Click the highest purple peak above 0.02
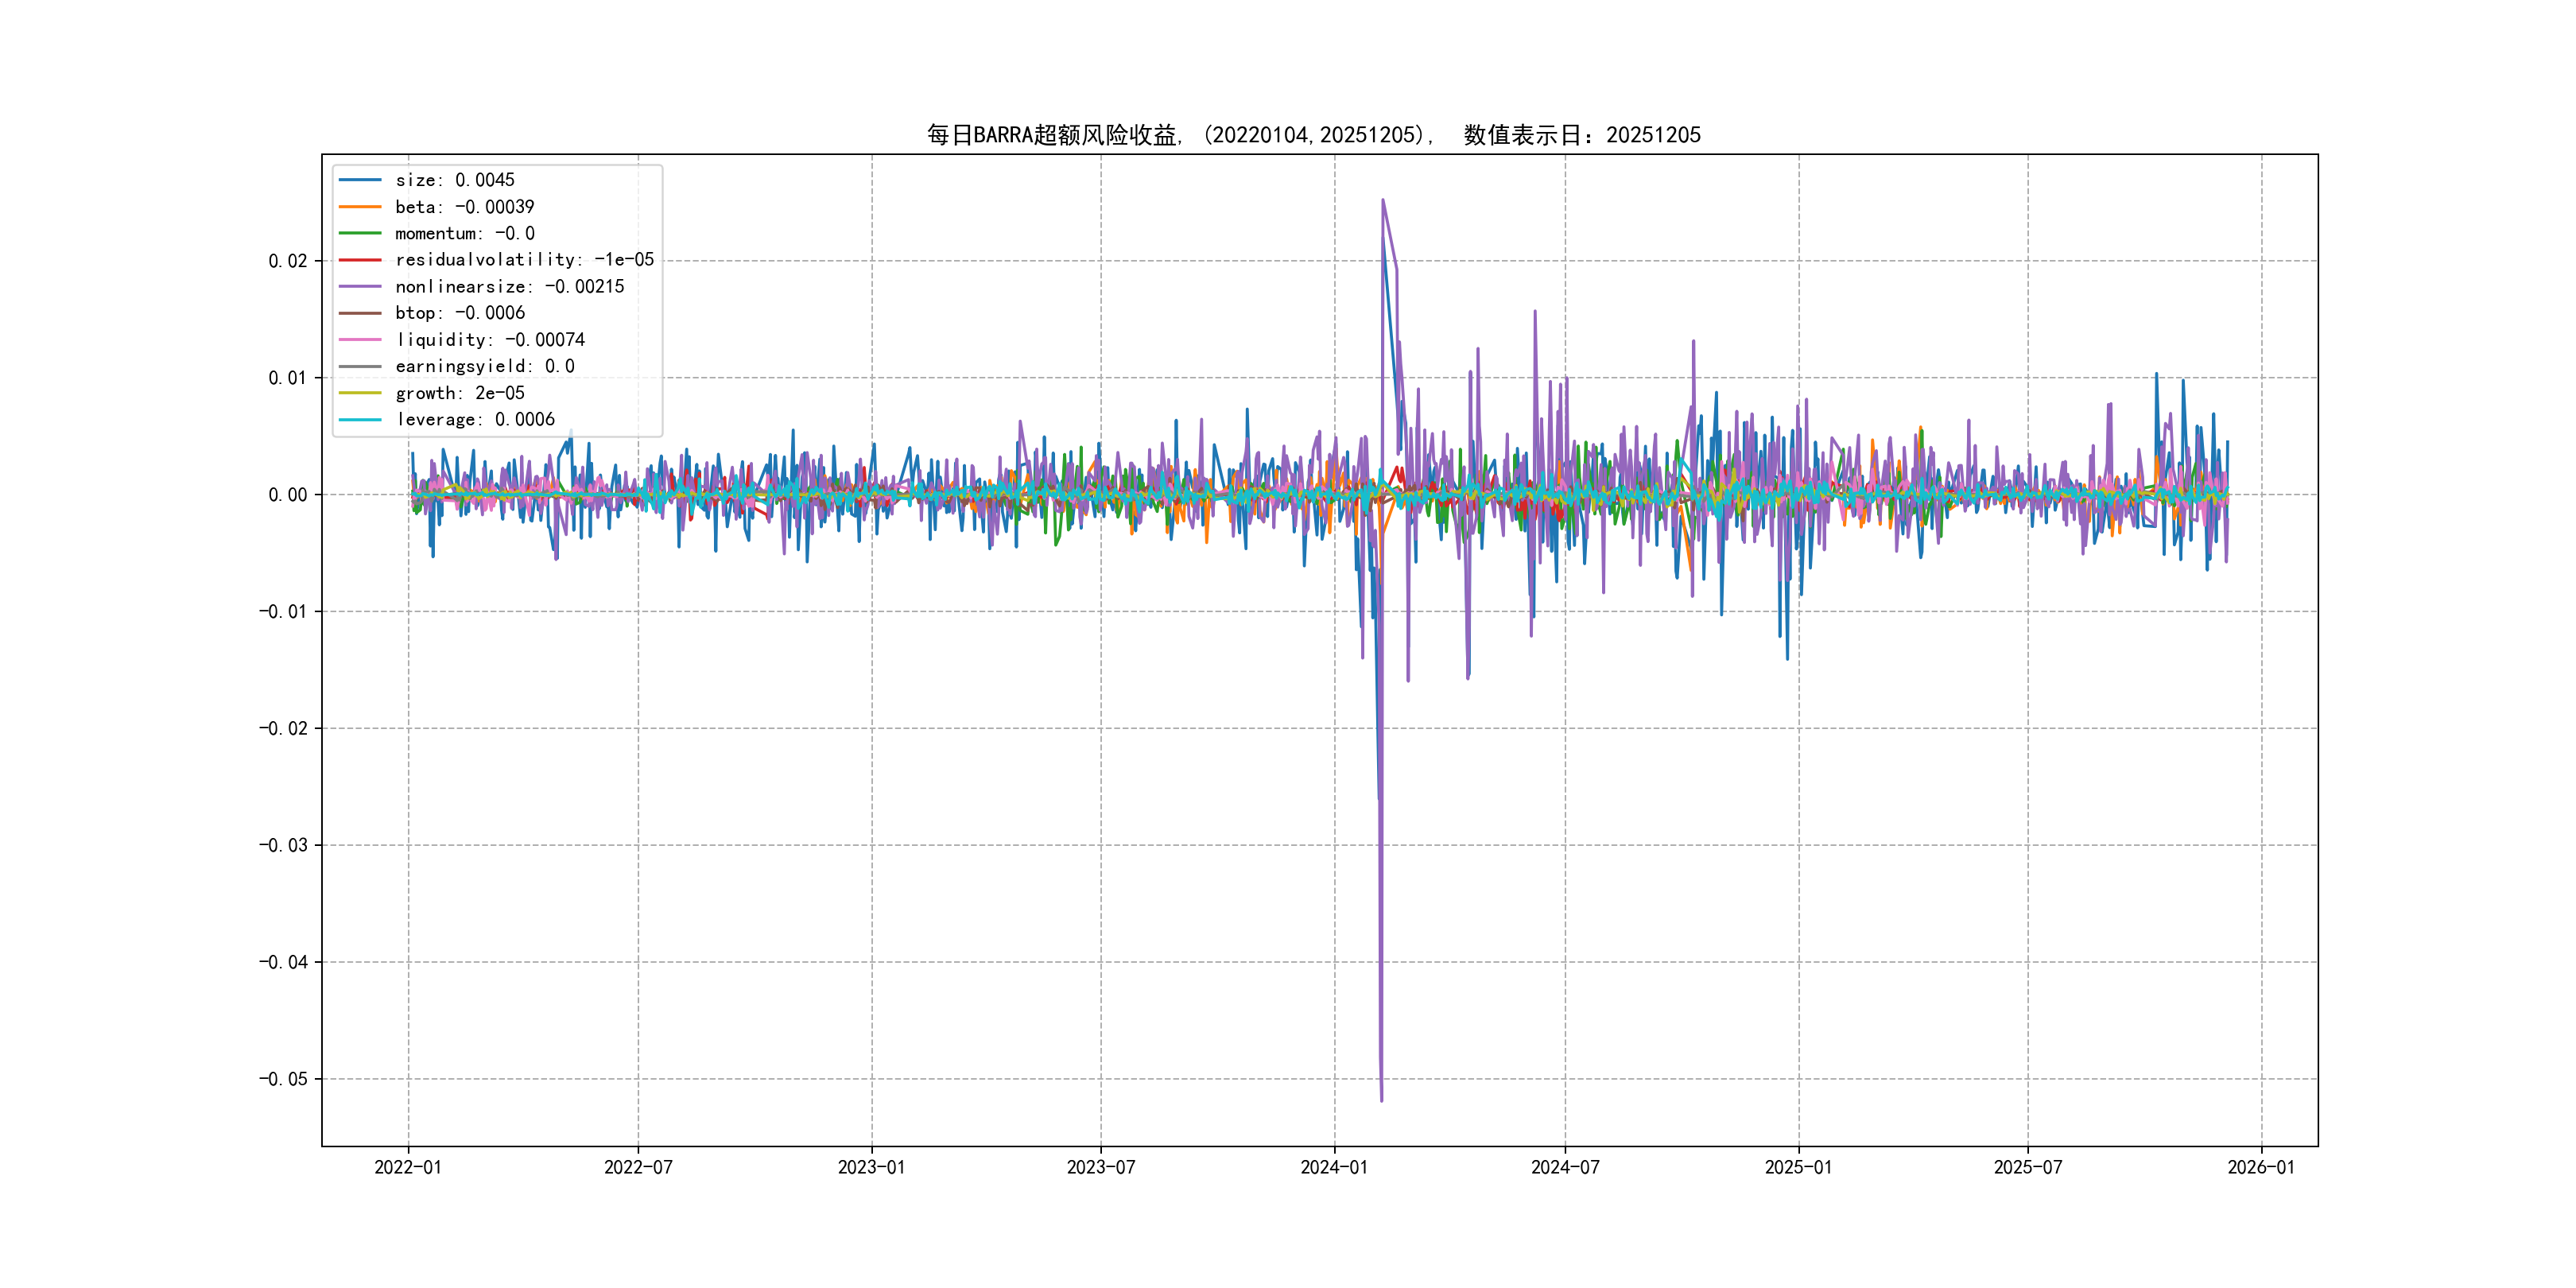The image size is (2576, 1288). coord(1383,202)
